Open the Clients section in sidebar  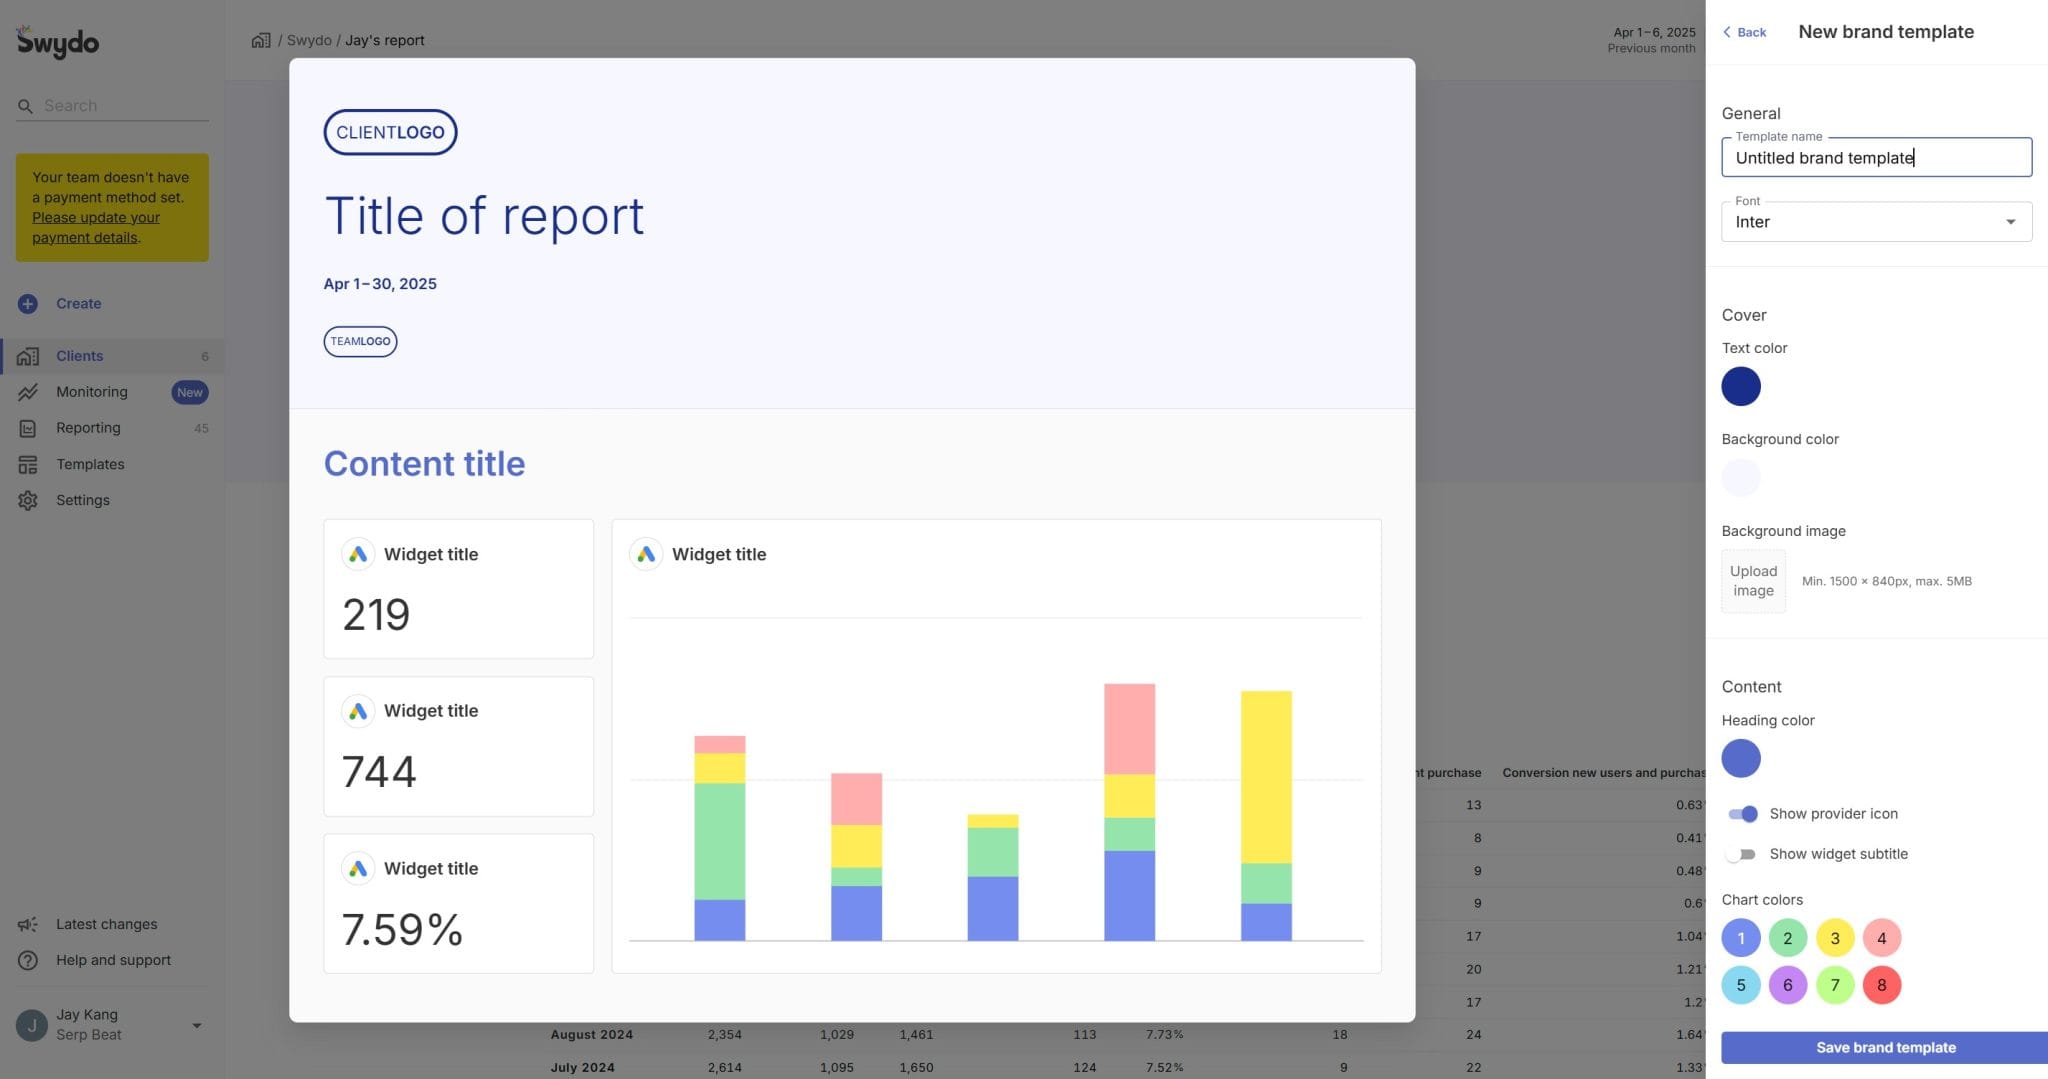80,356
